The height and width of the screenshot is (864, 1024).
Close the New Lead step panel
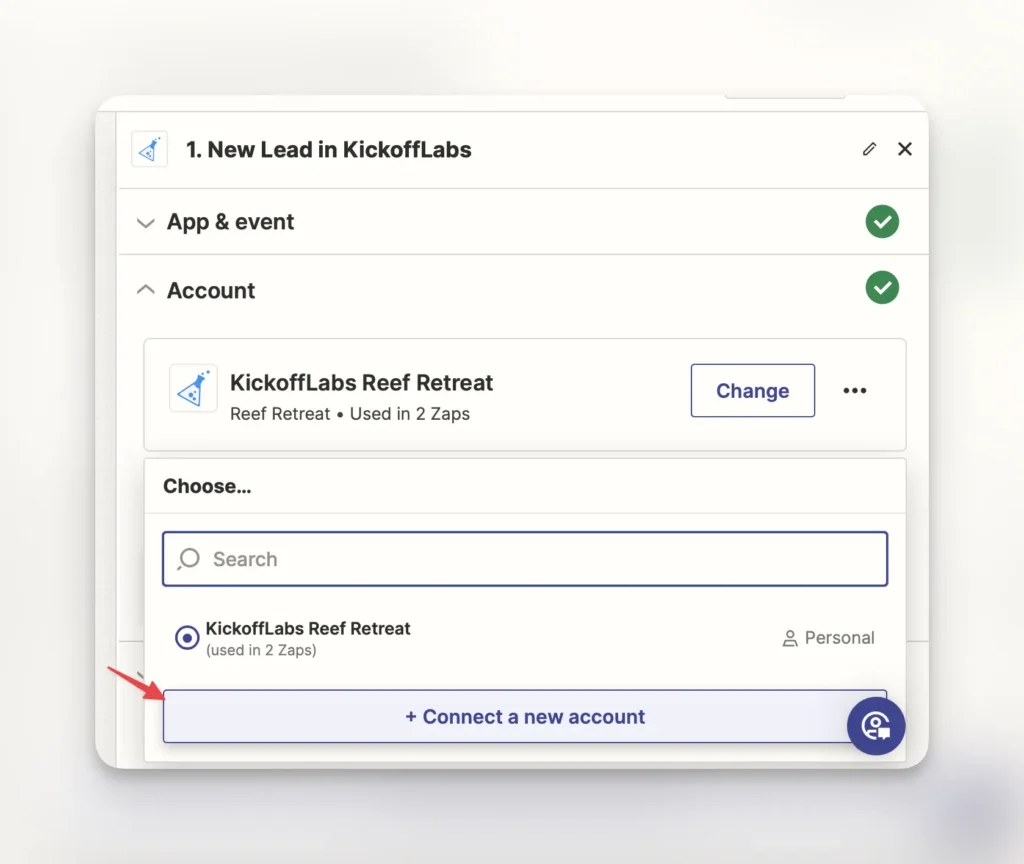(904, 149)
